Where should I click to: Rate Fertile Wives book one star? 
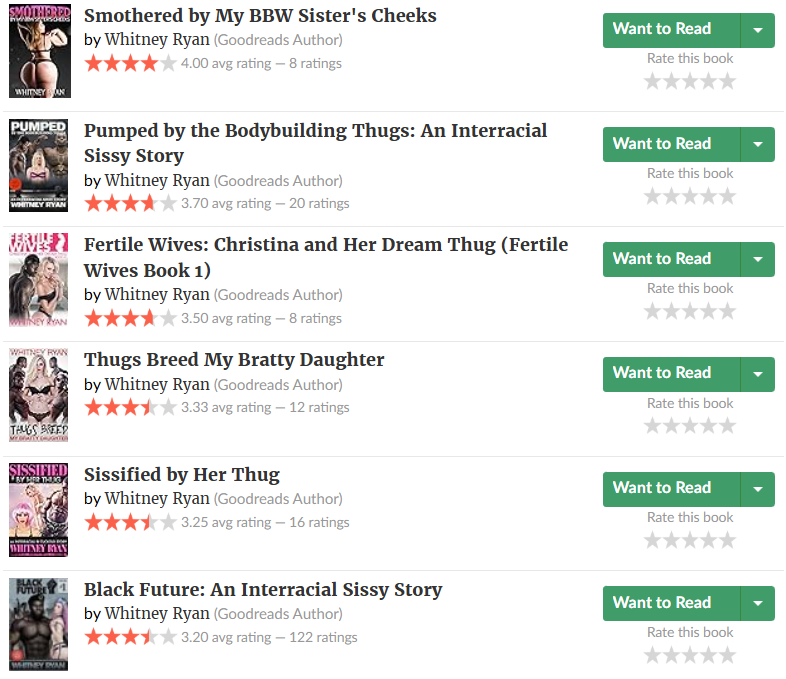coord(653,311)
